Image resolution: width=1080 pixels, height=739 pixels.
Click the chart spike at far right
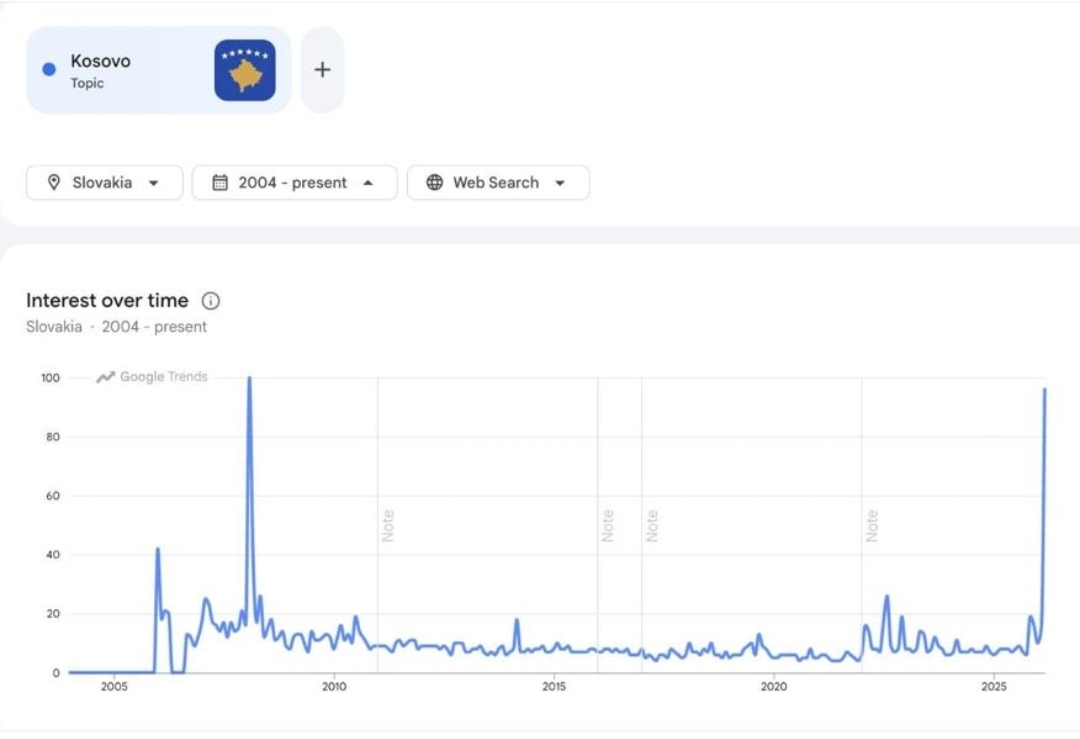click(1045, 390)
